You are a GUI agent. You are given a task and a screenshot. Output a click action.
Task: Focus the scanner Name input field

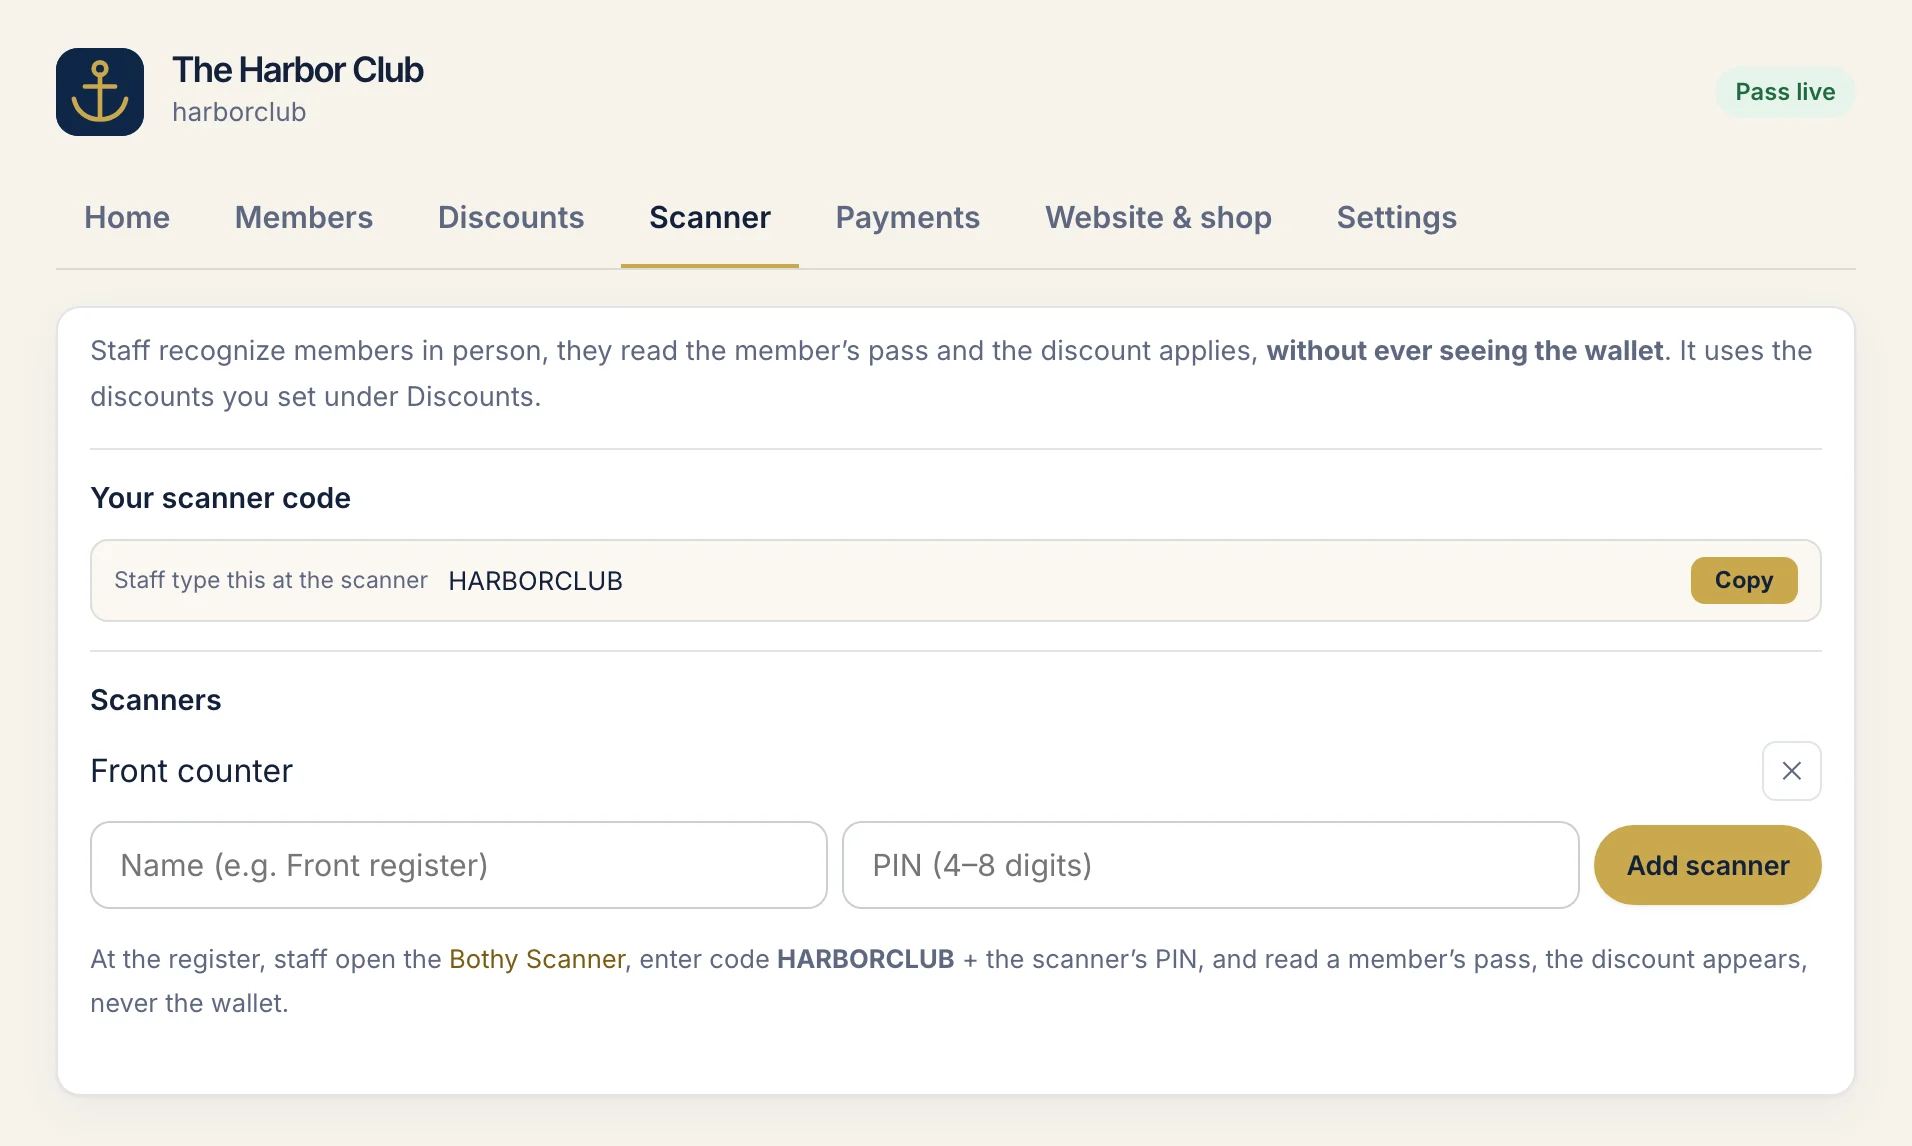click(x=459, y=865)
